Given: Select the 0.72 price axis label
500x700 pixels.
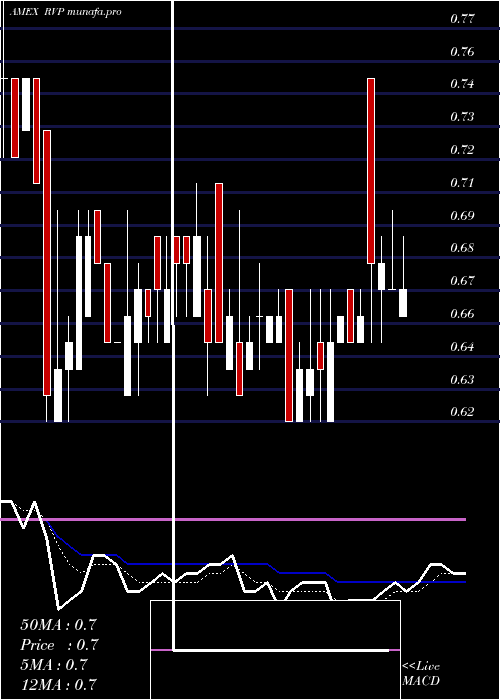Looking at the screenshot, I should click(462, 150).
